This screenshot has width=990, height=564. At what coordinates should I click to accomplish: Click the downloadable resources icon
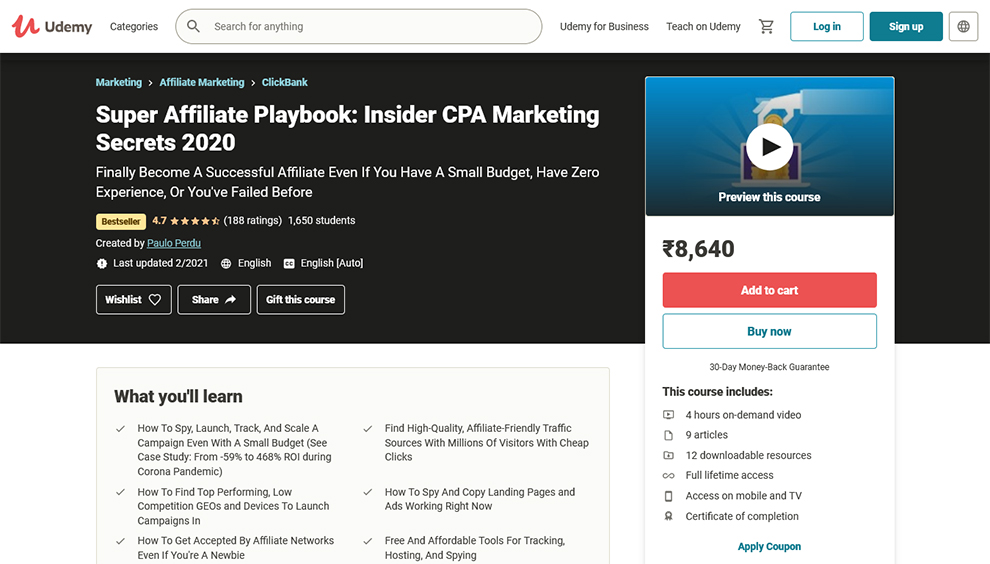pos(668,455)
